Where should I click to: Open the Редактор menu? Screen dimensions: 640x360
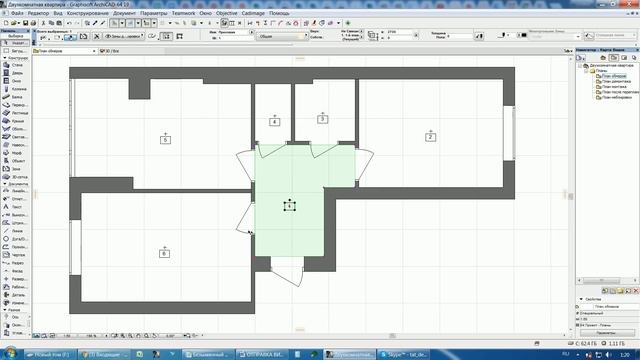[38, 13]
